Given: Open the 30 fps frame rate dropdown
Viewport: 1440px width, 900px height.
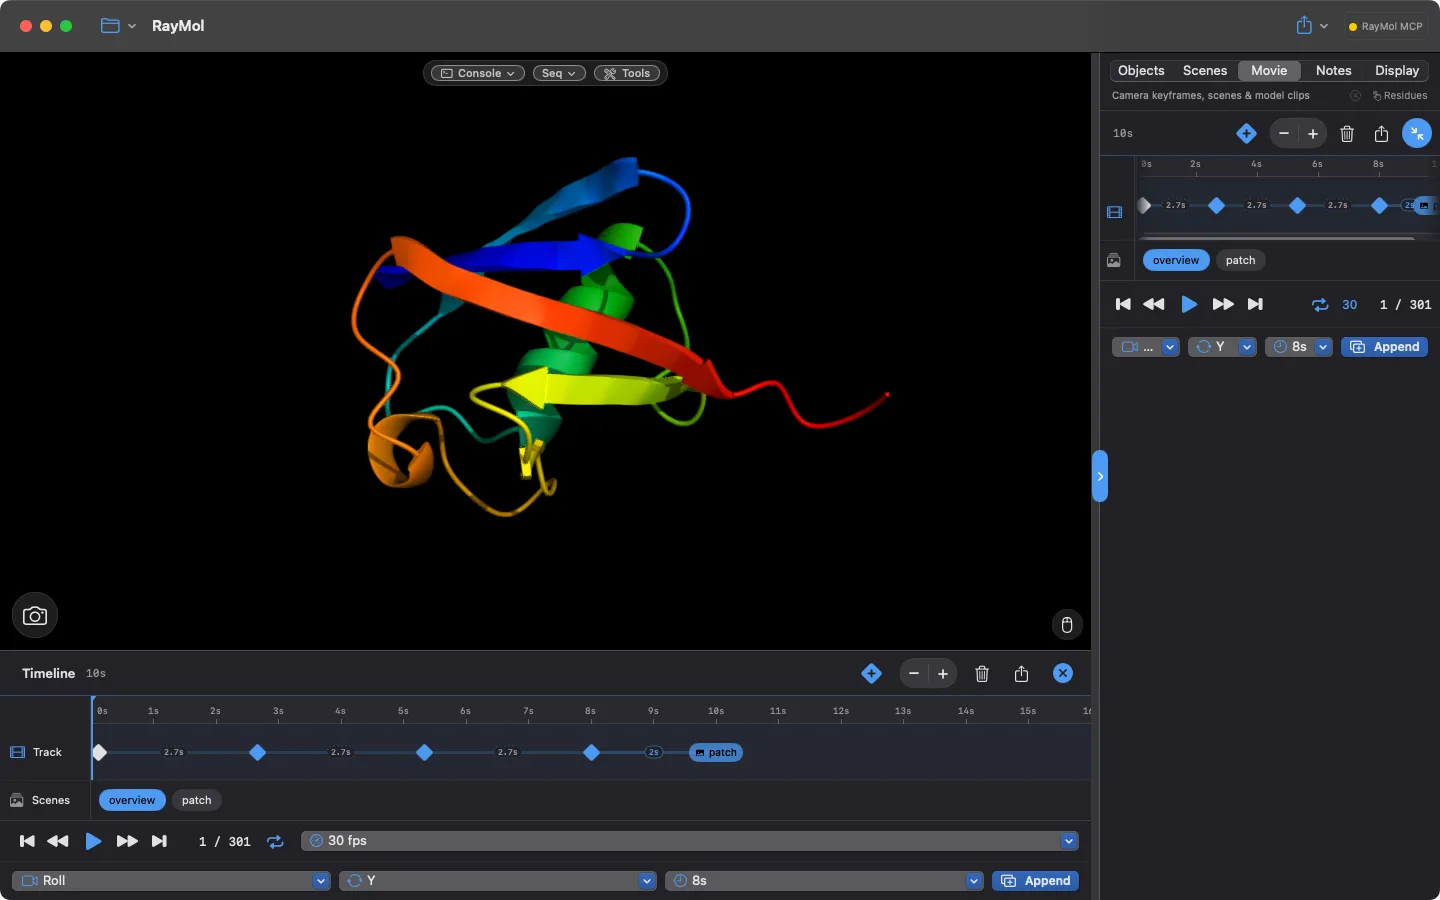Looking at the screenshot, I should tap(690, 841).
